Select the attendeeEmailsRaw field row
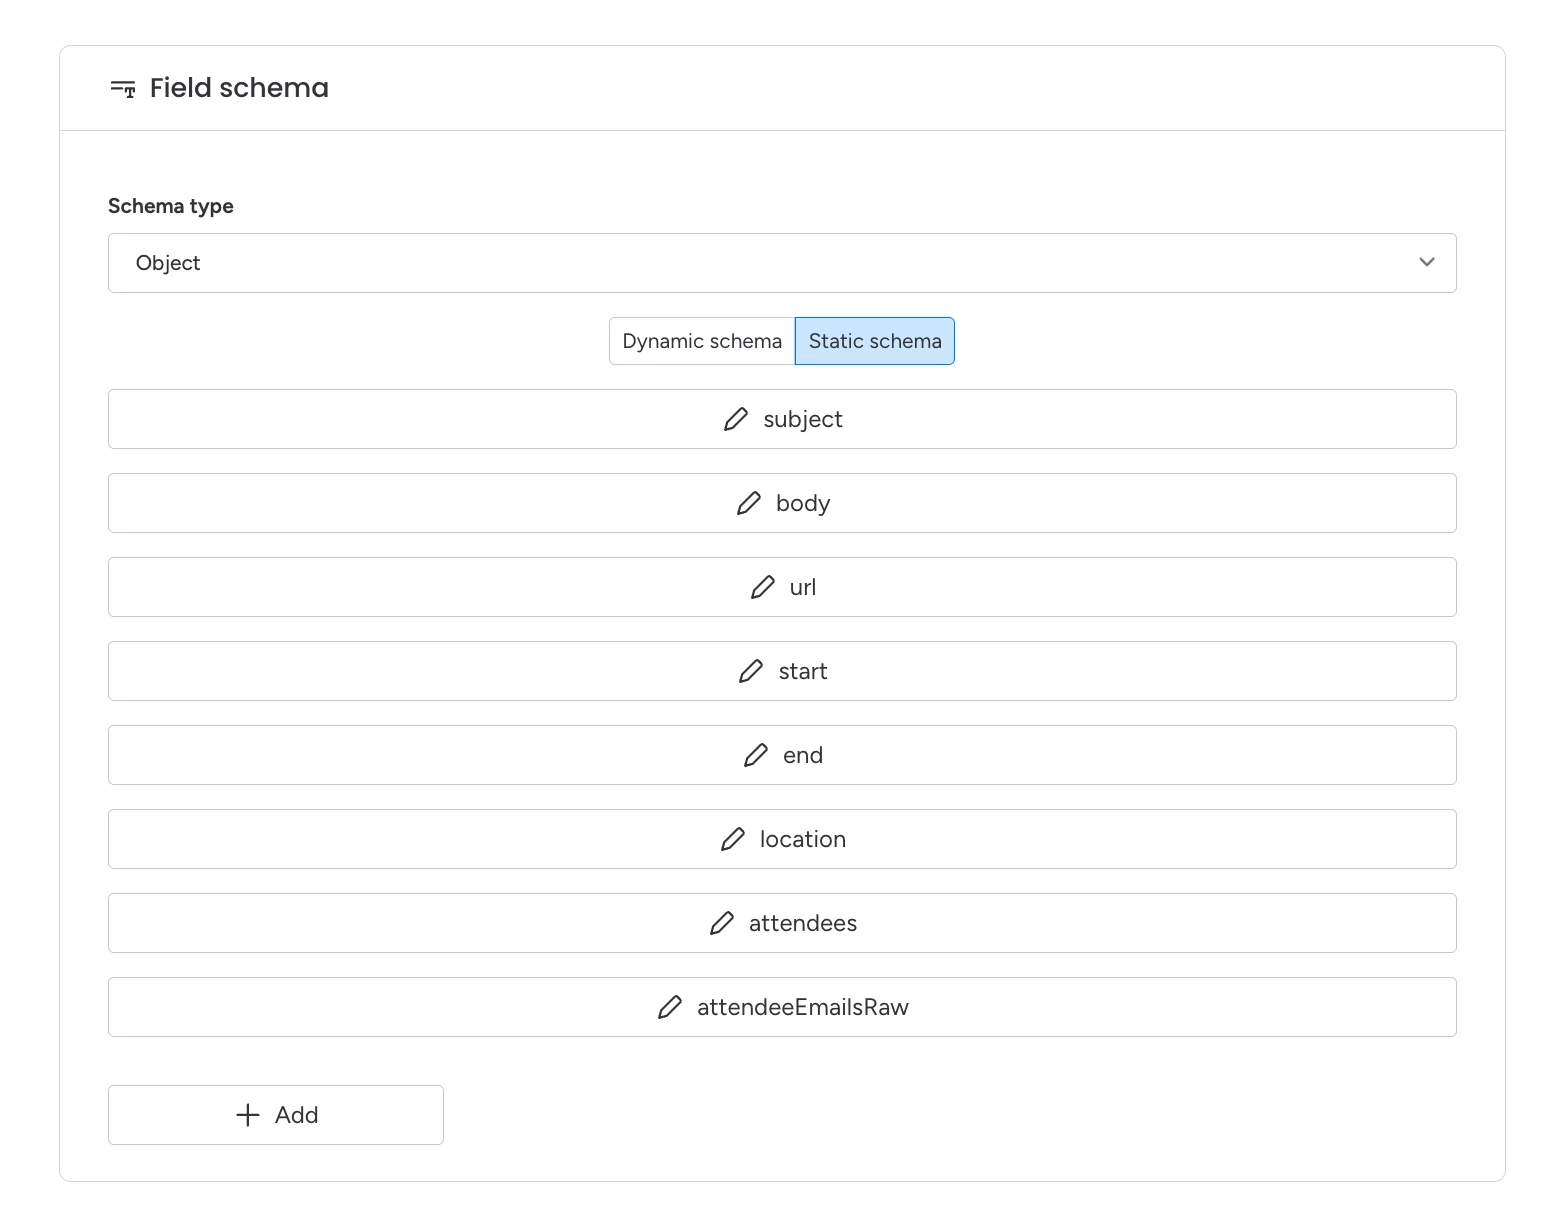The height and width of the screenshot is (1228, 1548). pos(782,1007)
